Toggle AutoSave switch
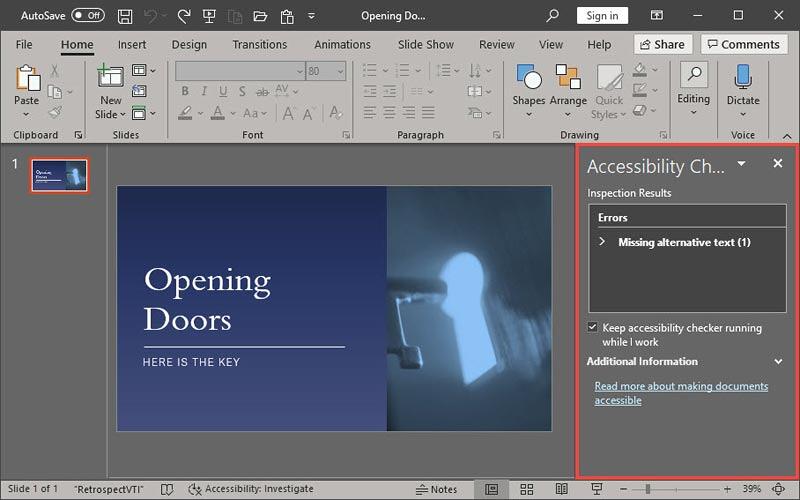The width and height of the screenshot is (800, 500). point(88,15)
